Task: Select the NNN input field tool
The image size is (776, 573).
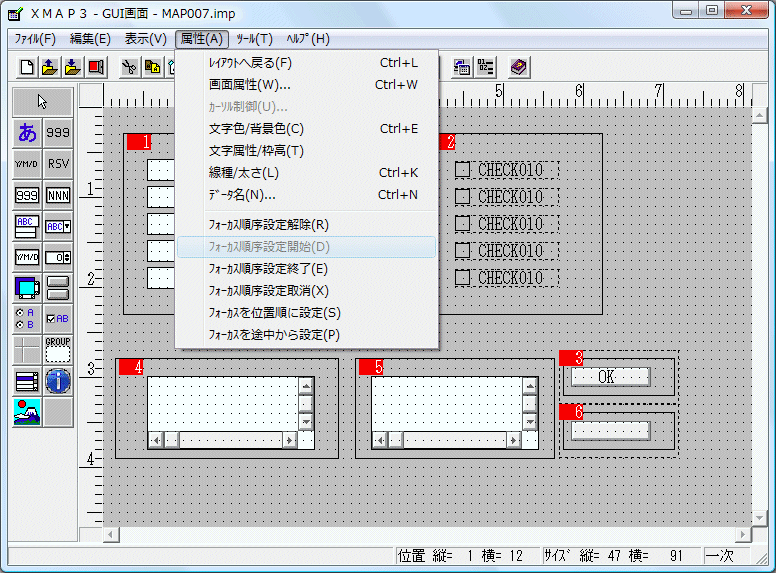Action: 58,195
